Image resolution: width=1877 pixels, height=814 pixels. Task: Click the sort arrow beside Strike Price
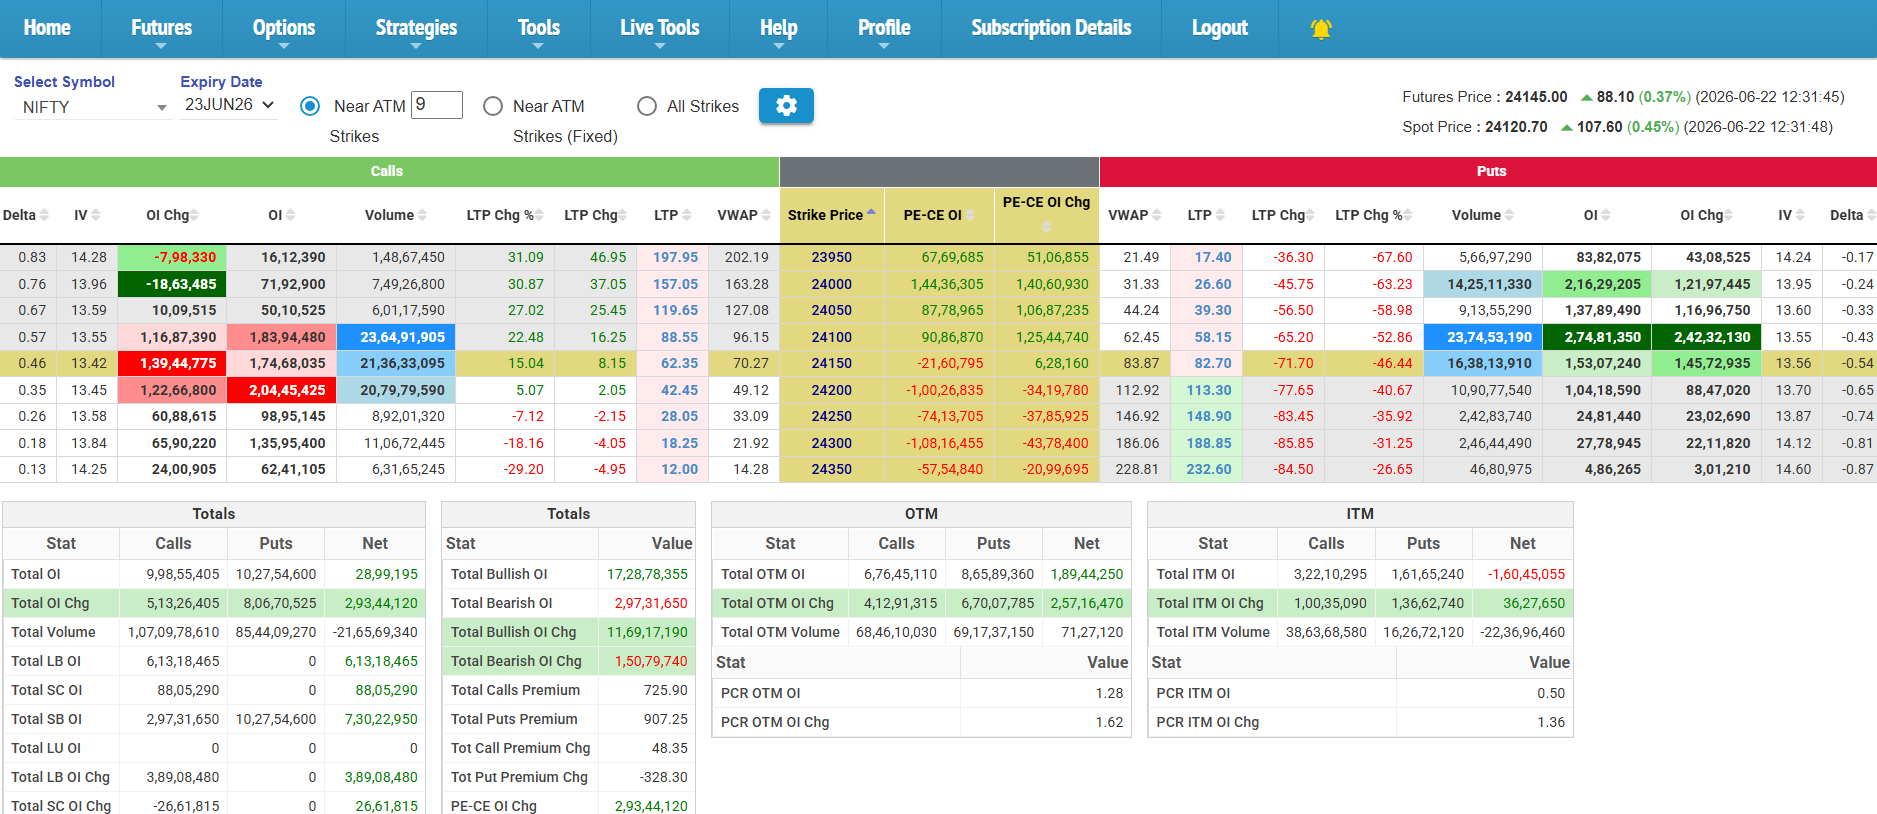[x=871, y=212]
